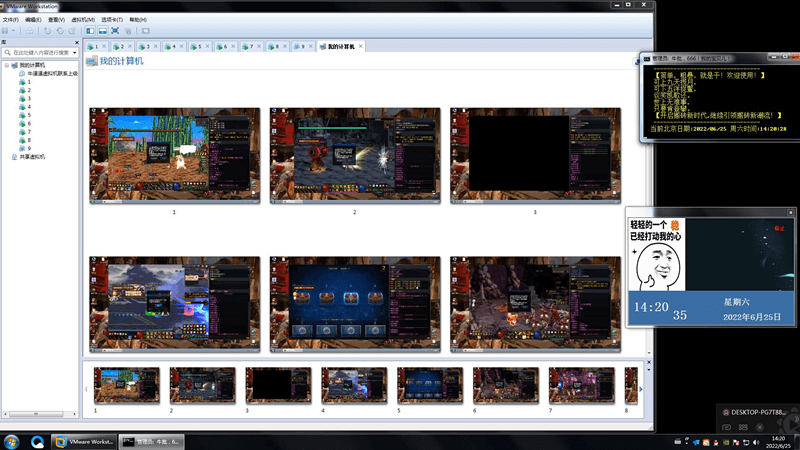Screen dimensions: 800x450
Task: Enter full screen mode via toolbar icon
Action: [x=115, y=31]
